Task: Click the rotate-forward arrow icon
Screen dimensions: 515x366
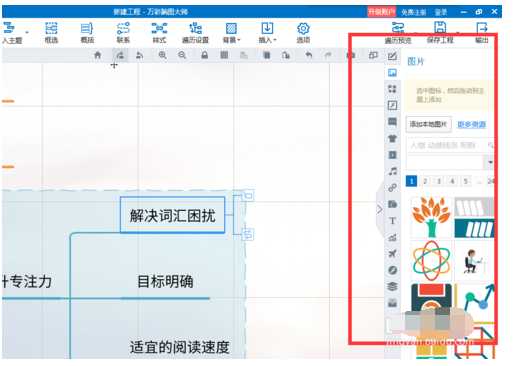Action: [120, 55]
